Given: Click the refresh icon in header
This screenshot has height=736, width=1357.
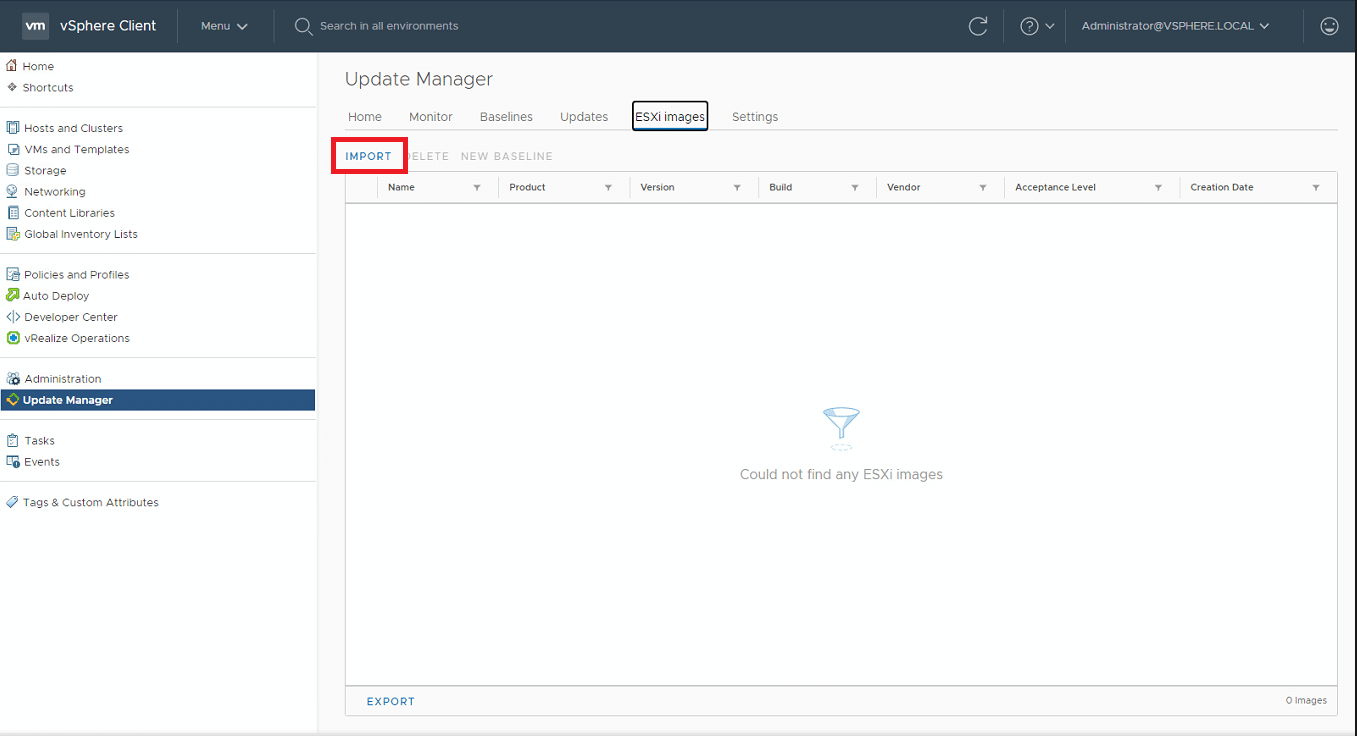Looking at the screenshot, I should point(978,26).
